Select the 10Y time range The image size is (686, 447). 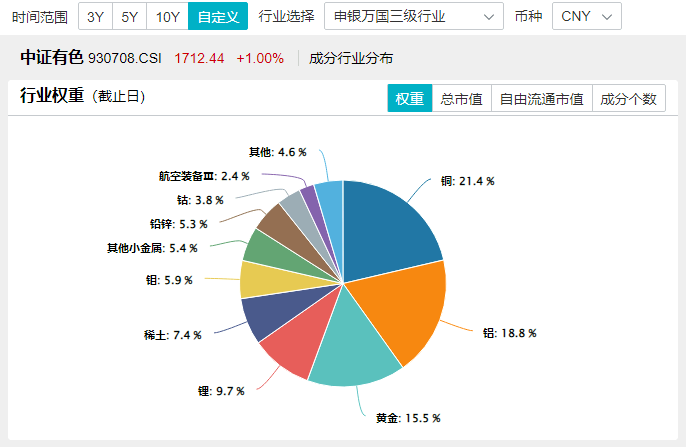tap(167, 16)
